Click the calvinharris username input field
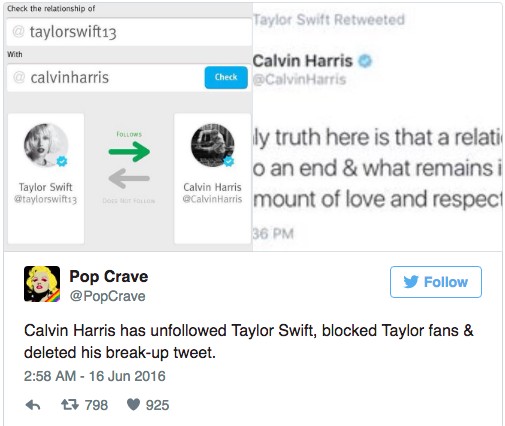 [105, 78]
